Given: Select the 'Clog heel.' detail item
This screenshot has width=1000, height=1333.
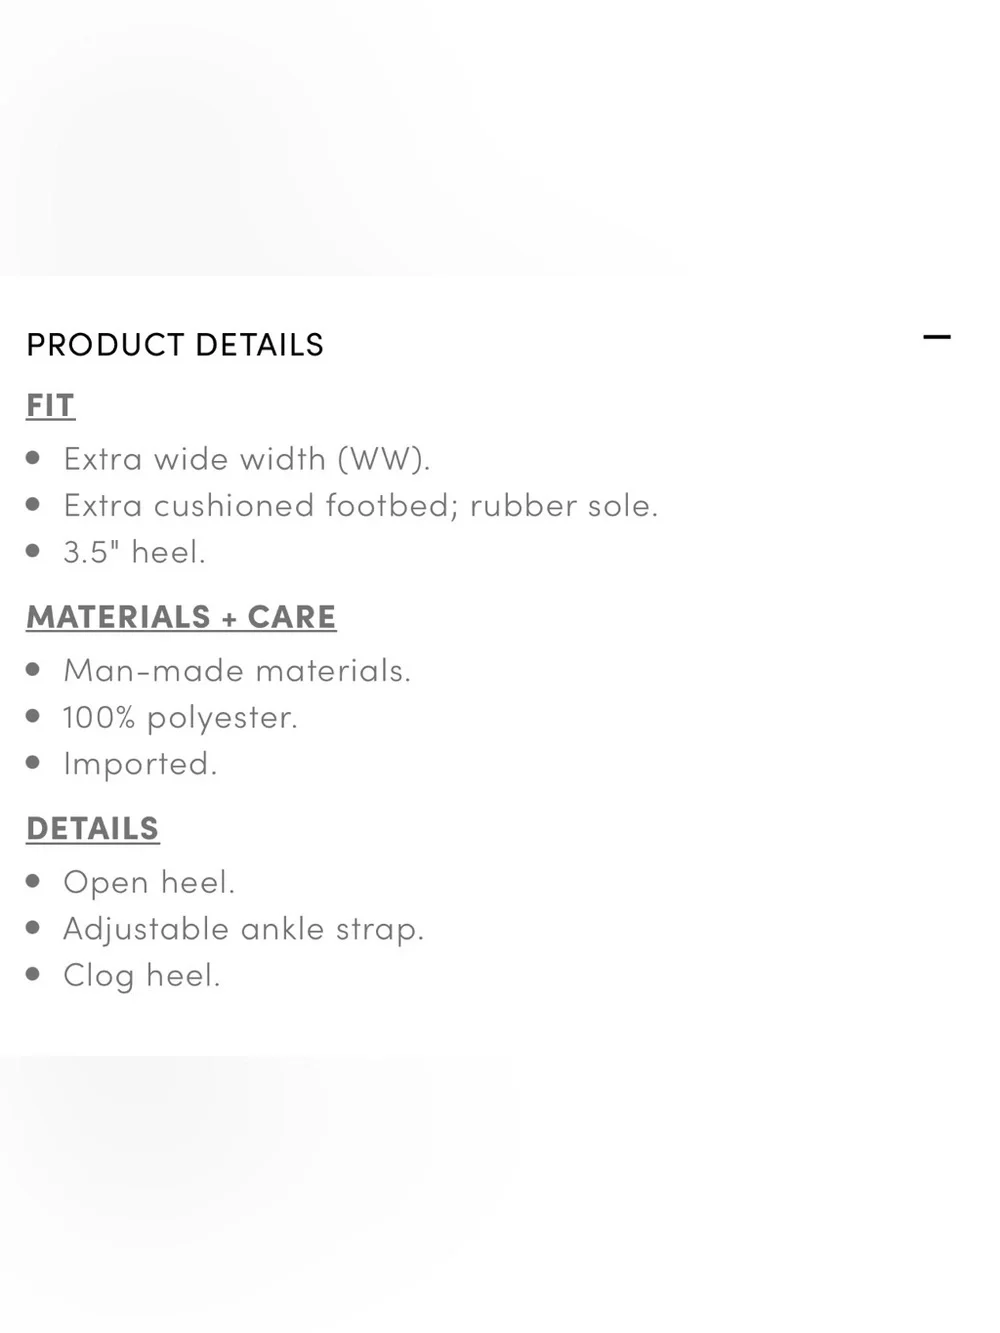Looking at the screenshot, I should pos(142,975).
